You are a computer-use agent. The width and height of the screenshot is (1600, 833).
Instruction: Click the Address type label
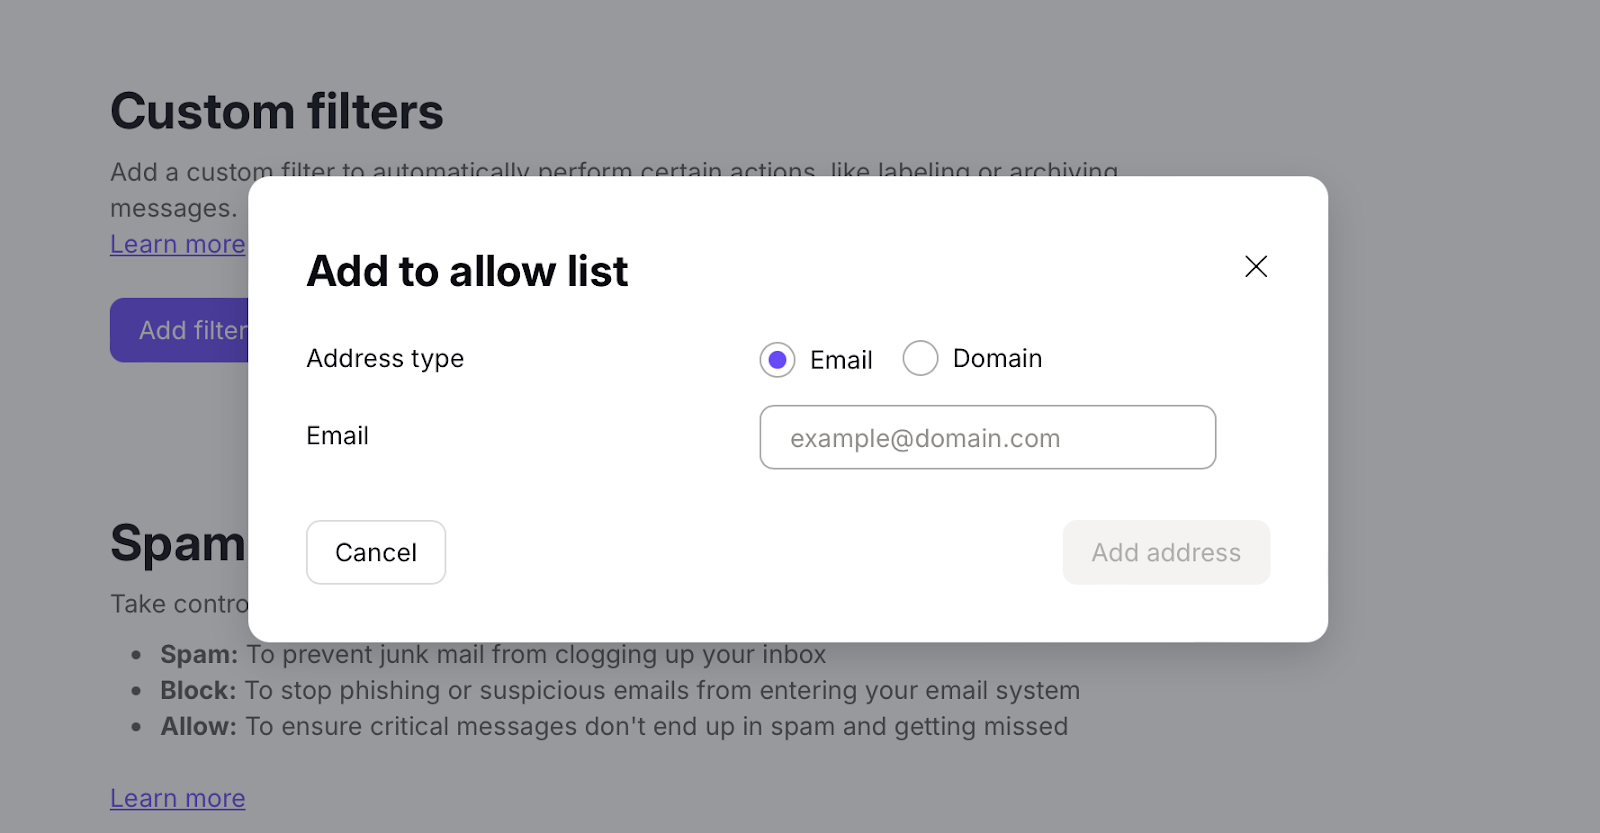point(385,358)
